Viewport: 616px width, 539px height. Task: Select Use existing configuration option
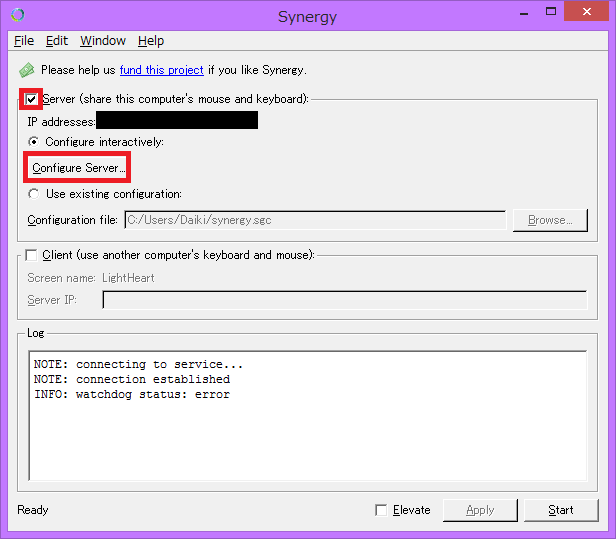pyautogui.click(x=34, y=194)
